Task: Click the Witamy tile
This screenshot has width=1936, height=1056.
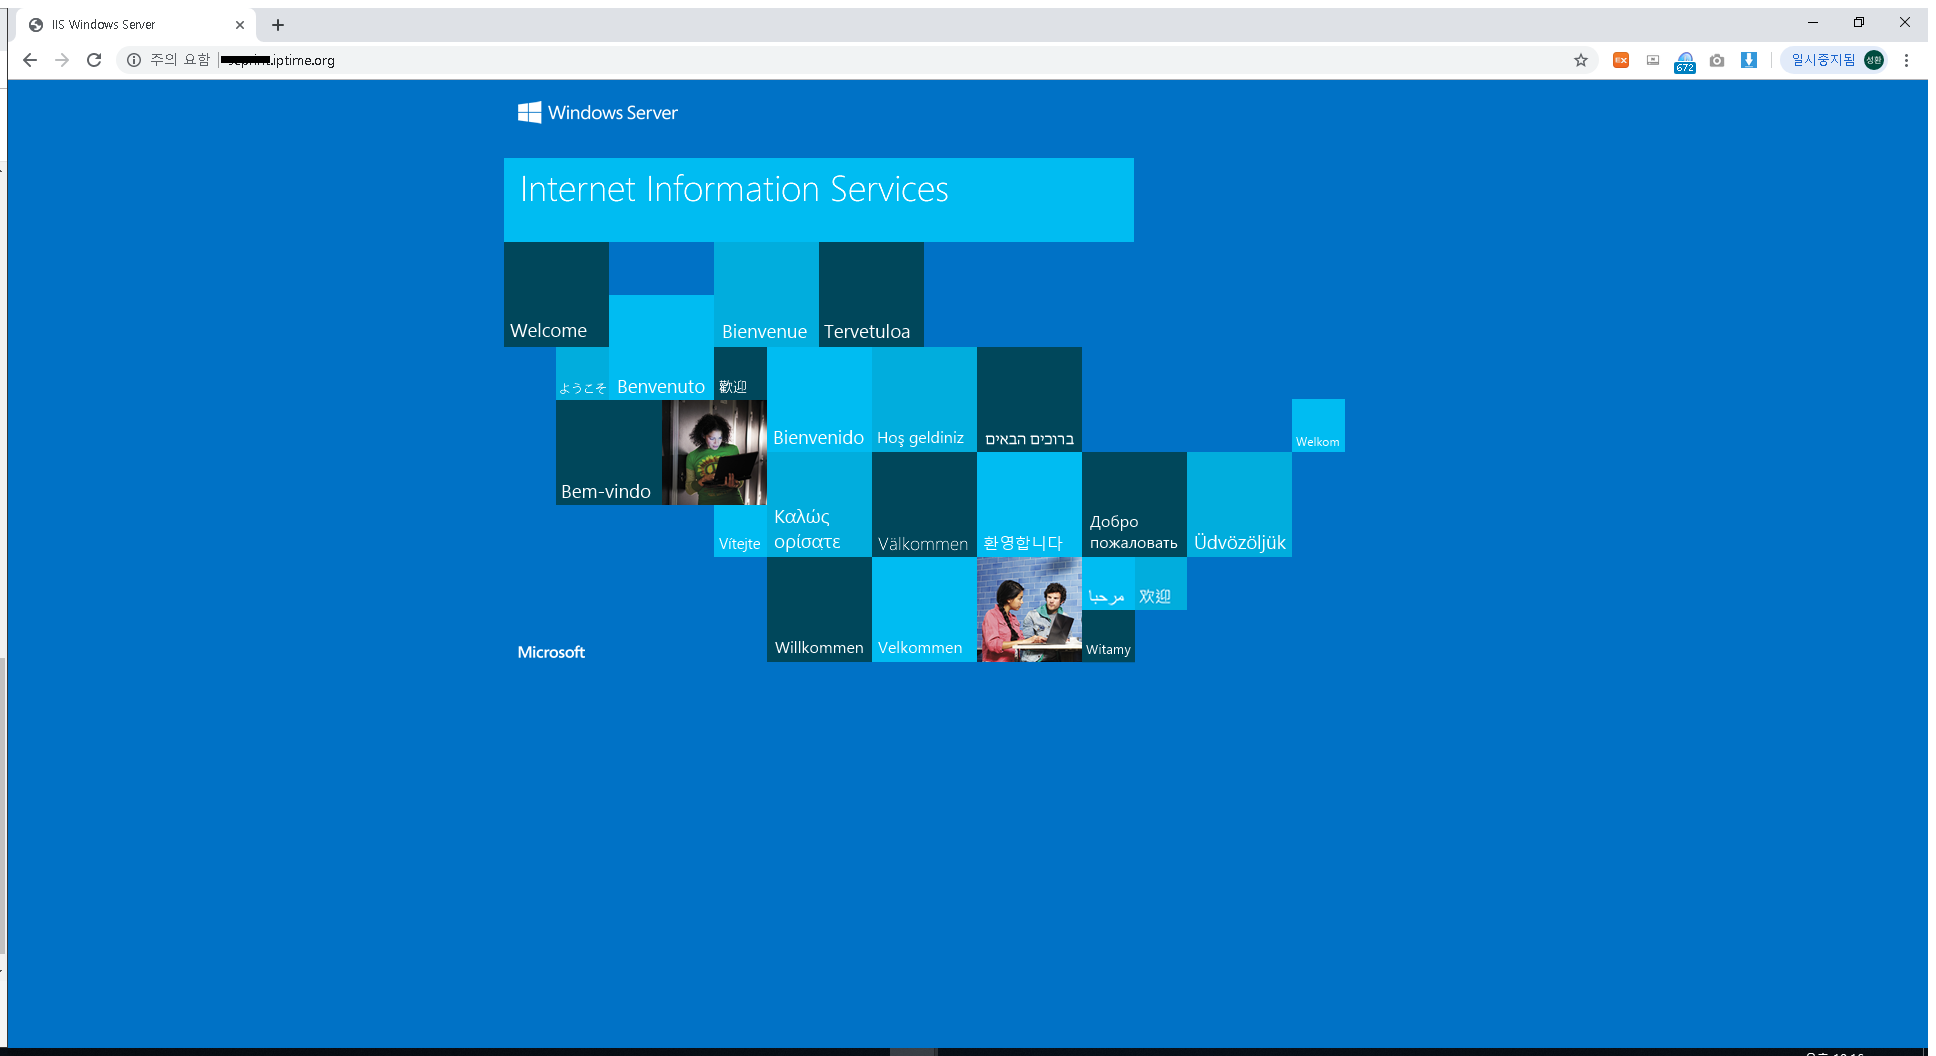Action: pyautogui.click(x=1108, y=636)
